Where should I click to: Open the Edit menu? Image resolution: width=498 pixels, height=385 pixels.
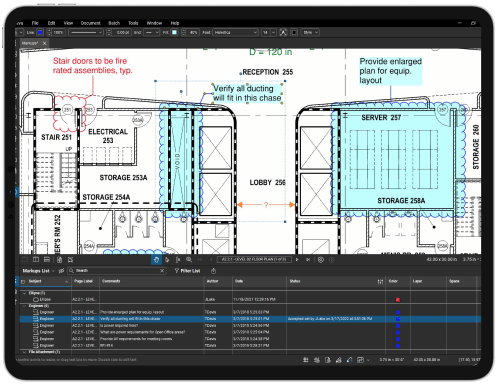pos(51,23)
